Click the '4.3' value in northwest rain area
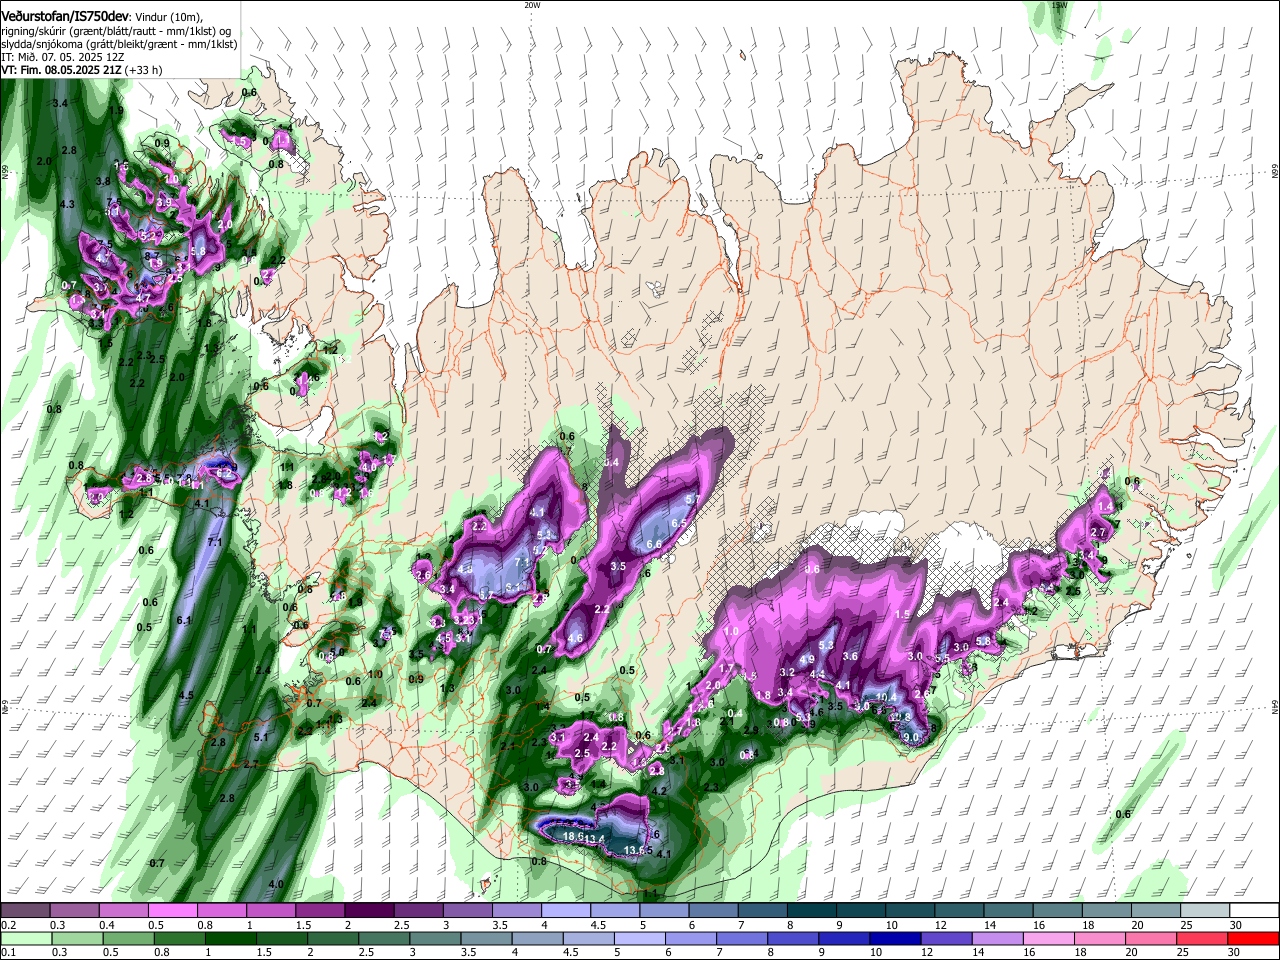 pyautogui.click(x=67, y=204)
